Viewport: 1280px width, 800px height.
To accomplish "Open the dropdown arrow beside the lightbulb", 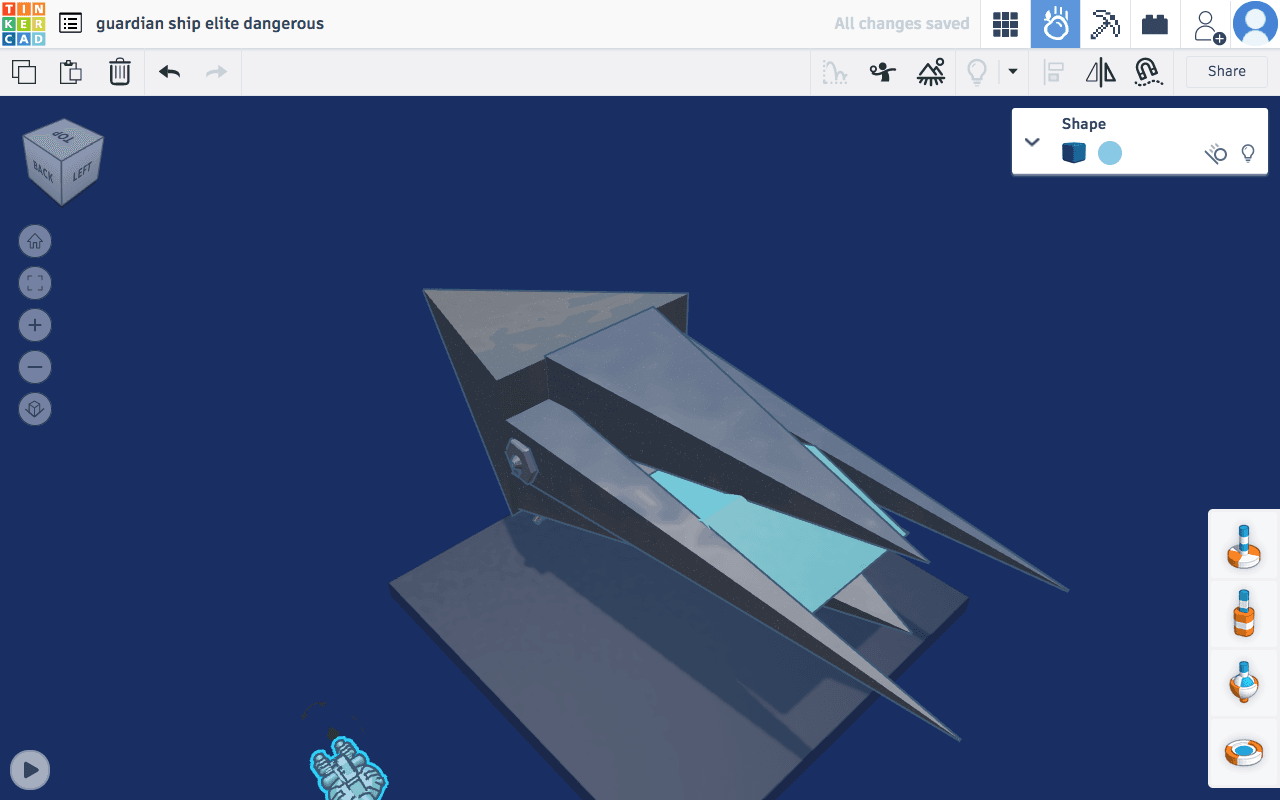I will (x=1013, y=72).
